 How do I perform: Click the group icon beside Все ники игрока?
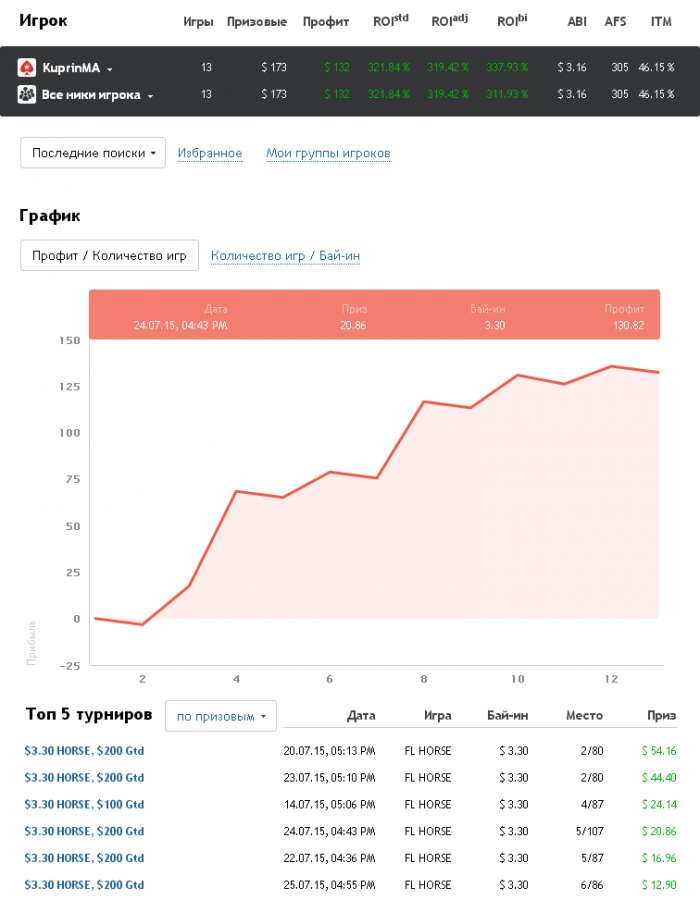(x=27, y=95)
